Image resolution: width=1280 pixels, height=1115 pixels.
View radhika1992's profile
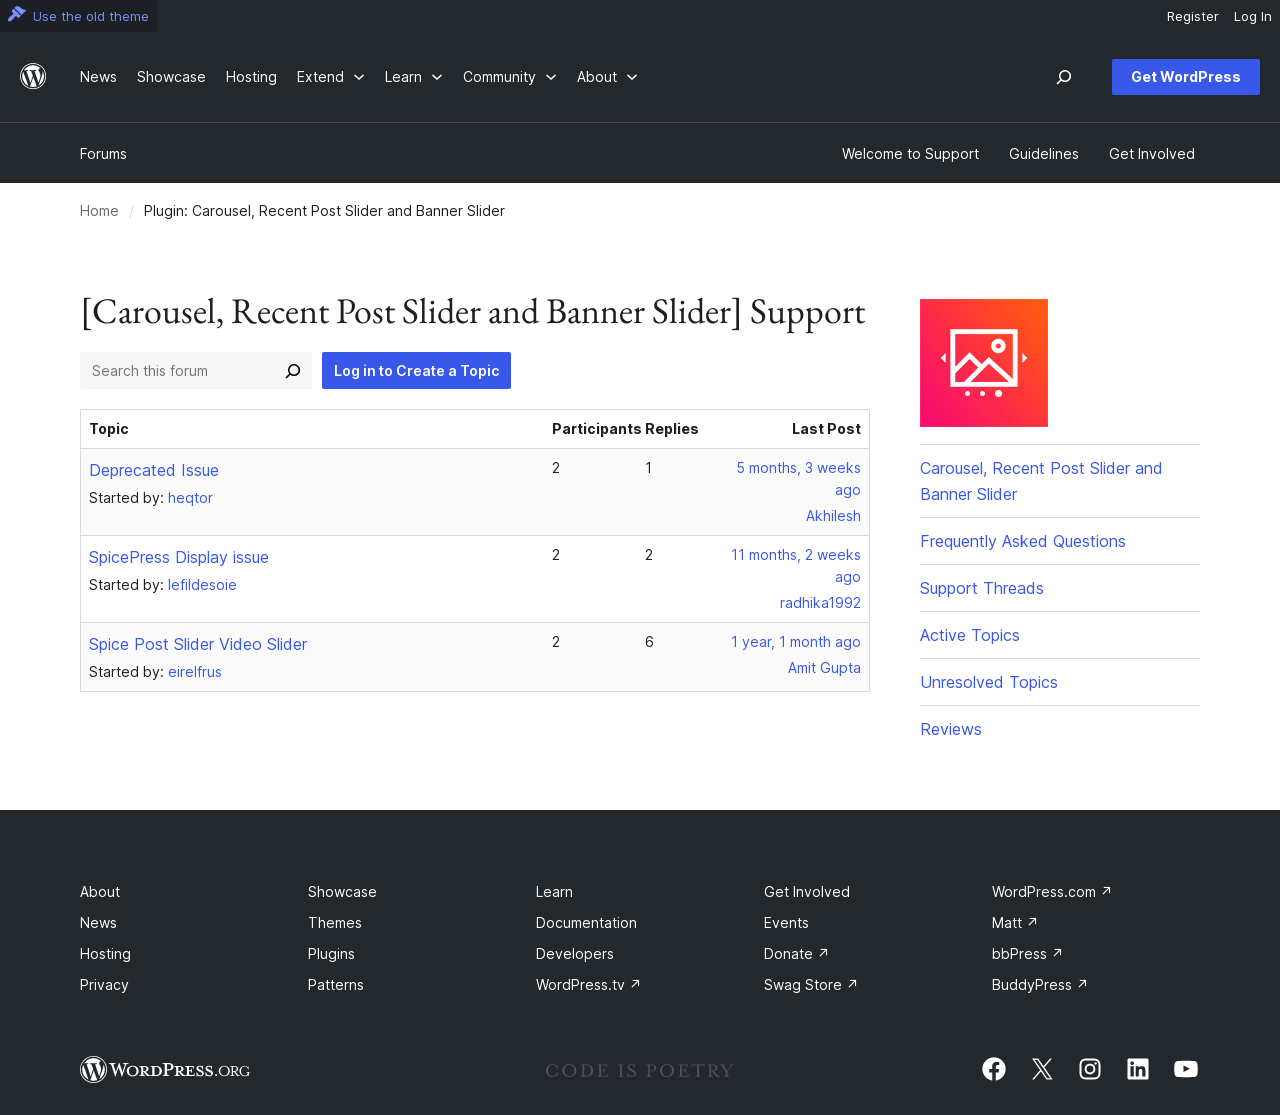820,603
